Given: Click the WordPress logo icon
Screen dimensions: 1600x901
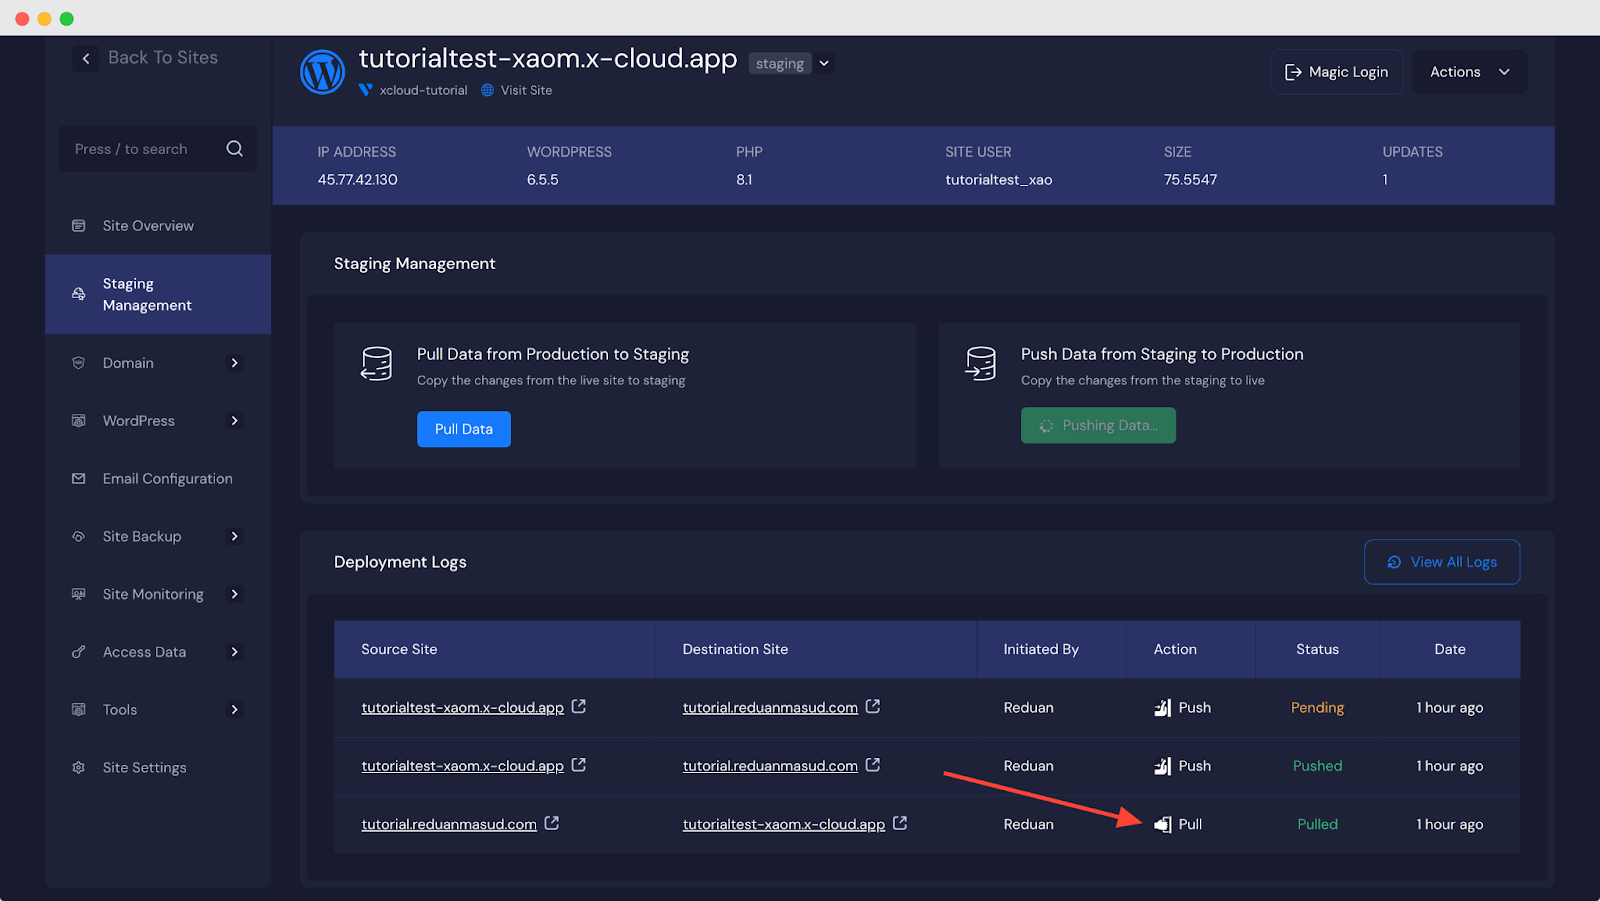Looking at the screenshot, I should coord(322,72).
